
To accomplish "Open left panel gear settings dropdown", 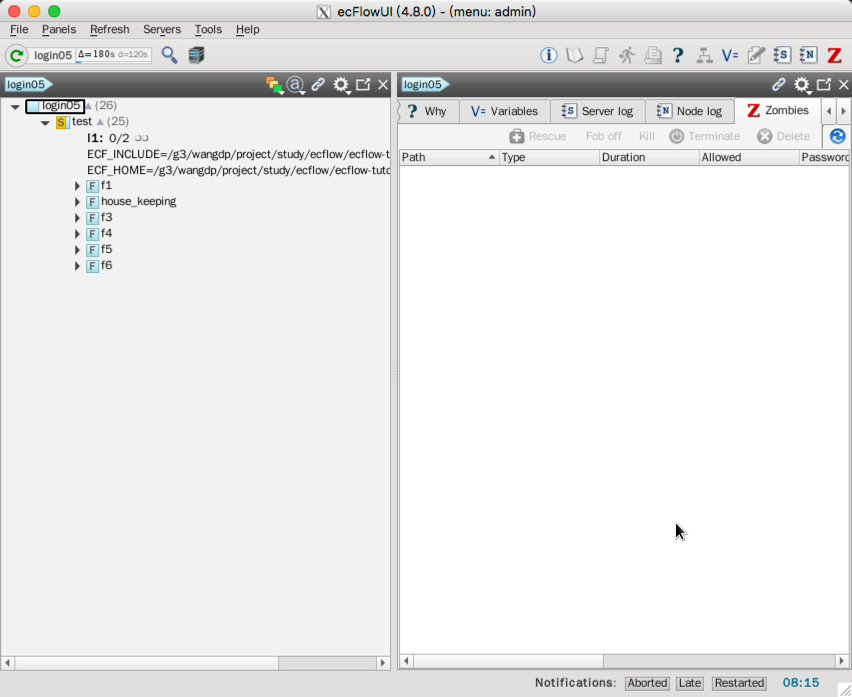I will [341, 85].
